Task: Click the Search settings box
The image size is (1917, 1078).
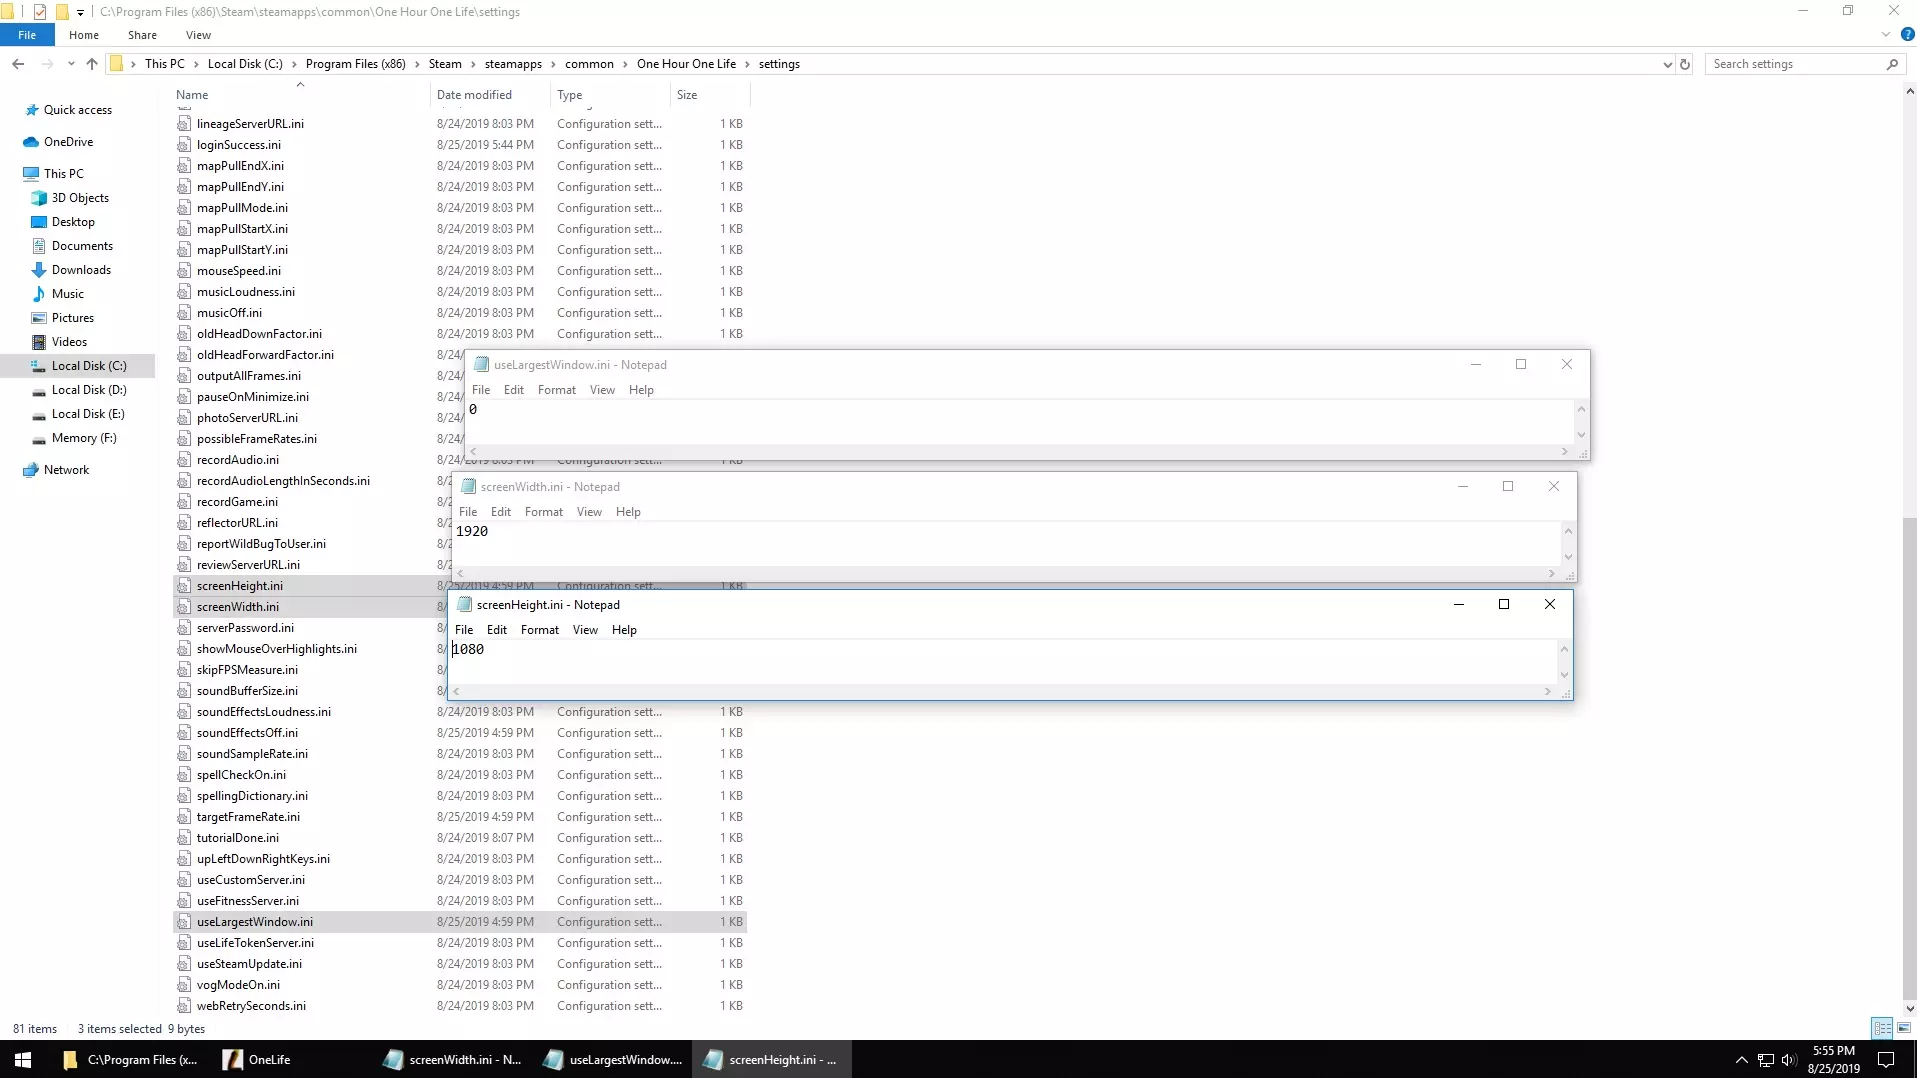Action: coord(1803,64)
